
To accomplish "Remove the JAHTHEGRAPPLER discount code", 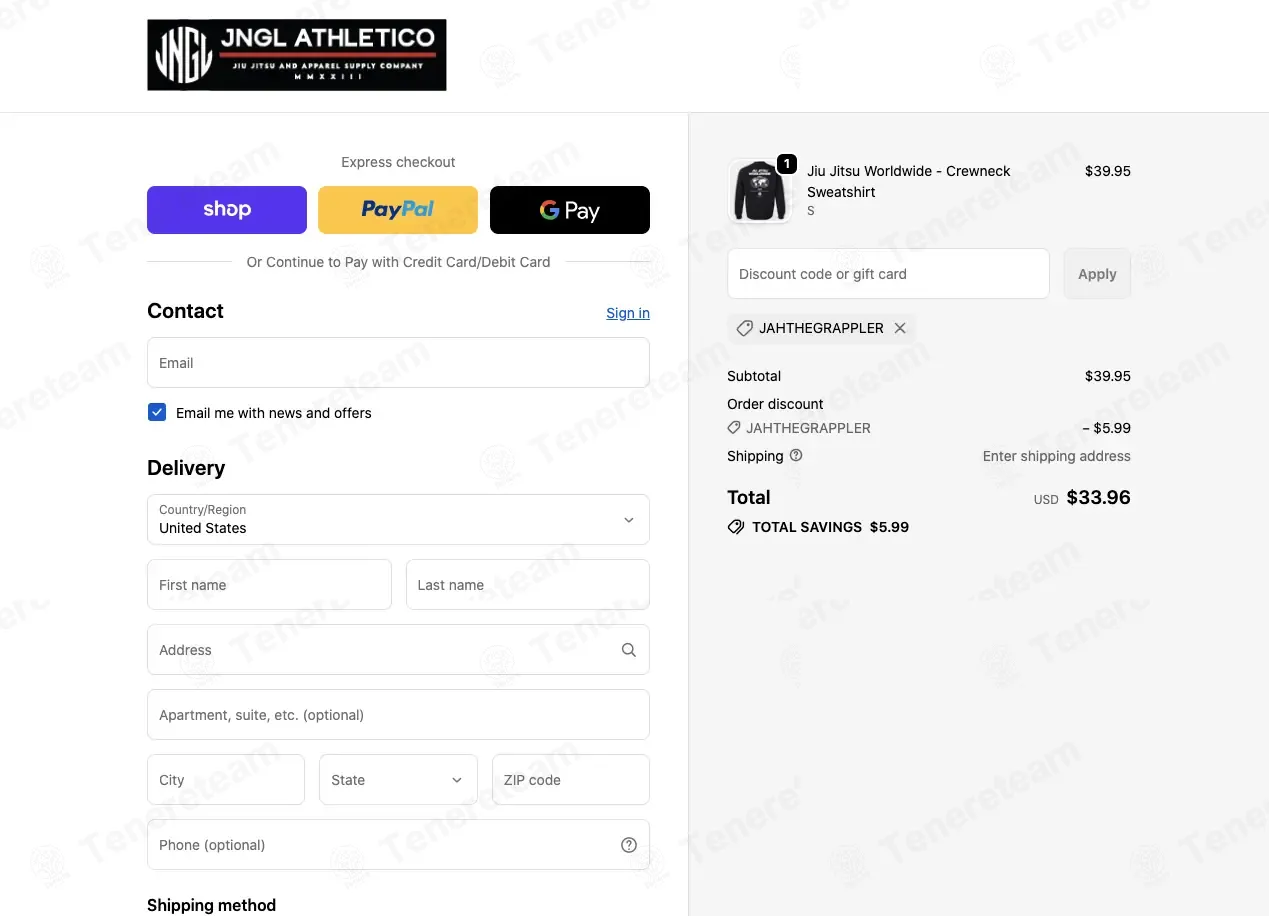I will (x=900, y=328).
